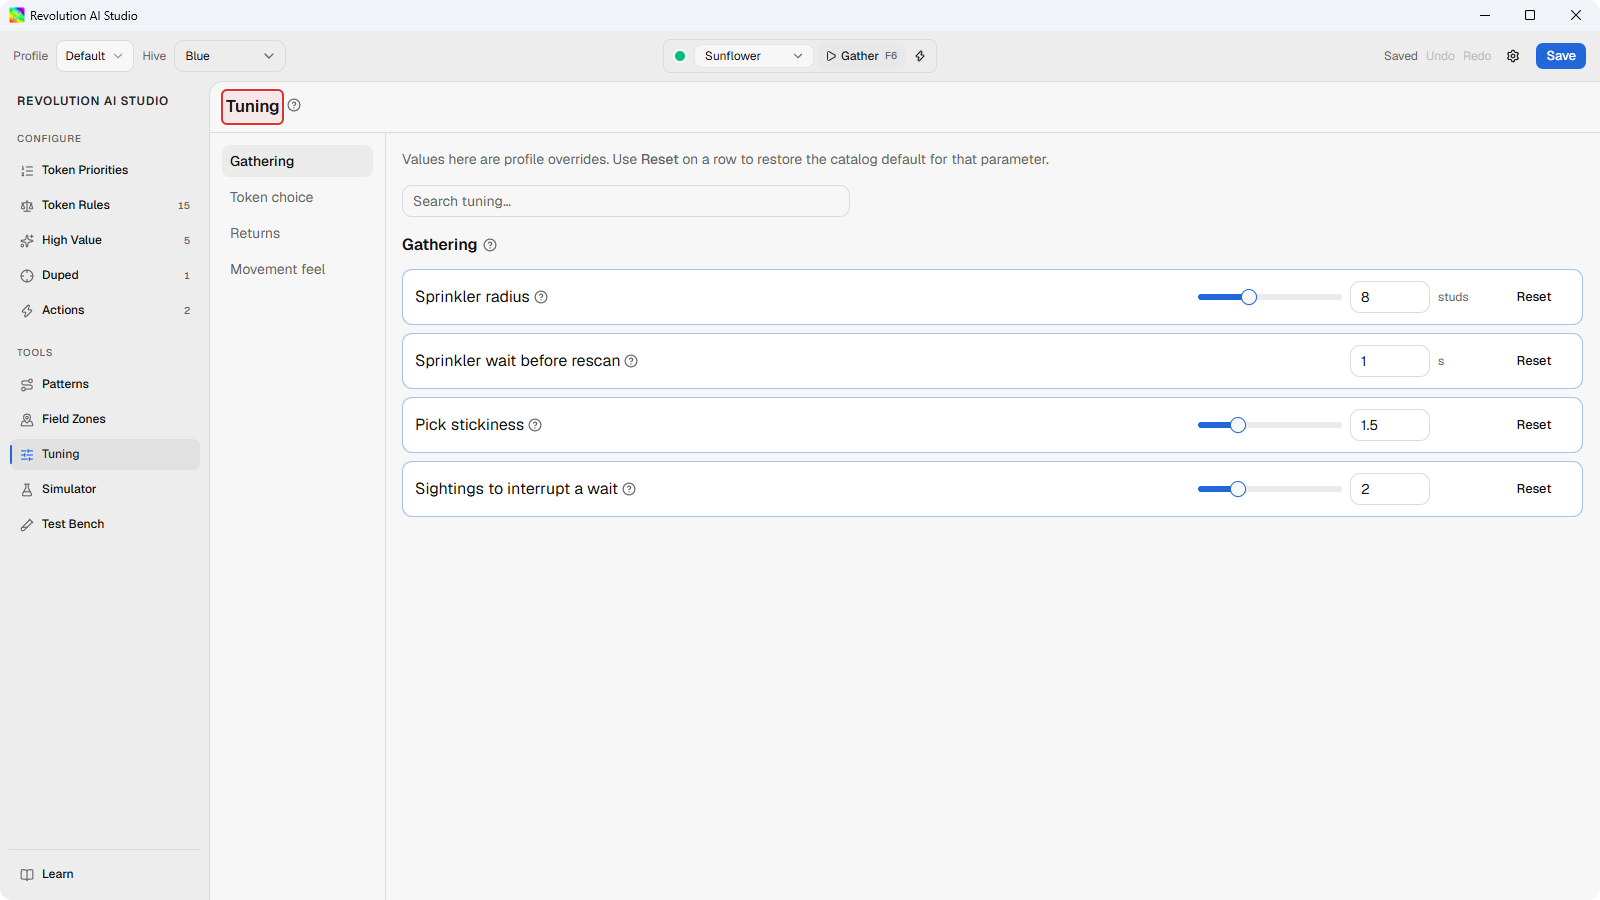This screenshot has height=900, width=1600.
Task: Open the Simulator tool
Action: (x=105, y=489)
